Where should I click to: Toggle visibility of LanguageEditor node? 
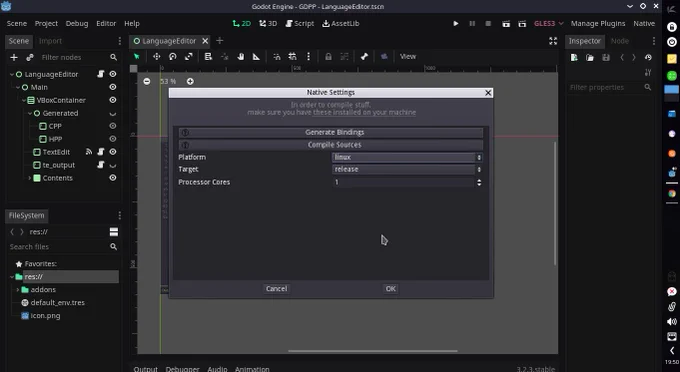point(113,74)
